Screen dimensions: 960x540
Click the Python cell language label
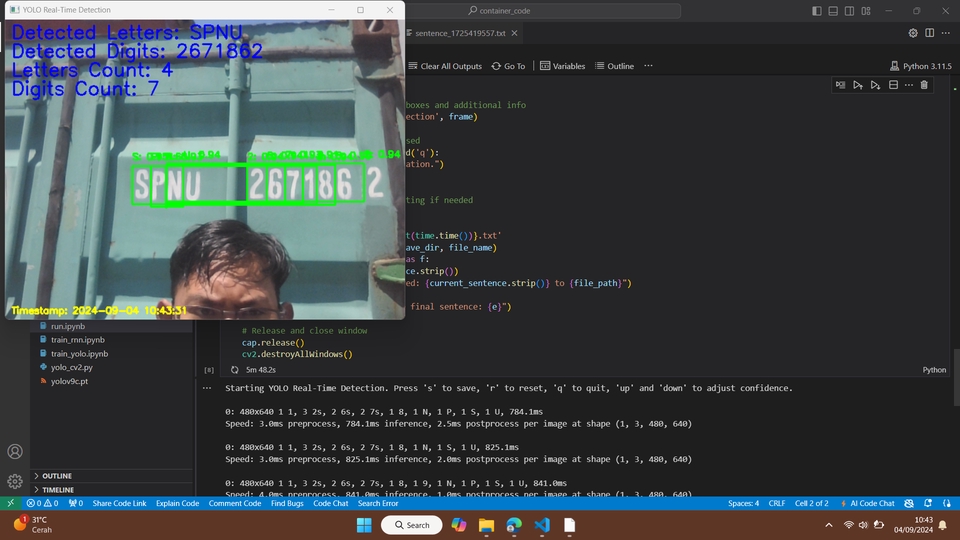point(934,370)
